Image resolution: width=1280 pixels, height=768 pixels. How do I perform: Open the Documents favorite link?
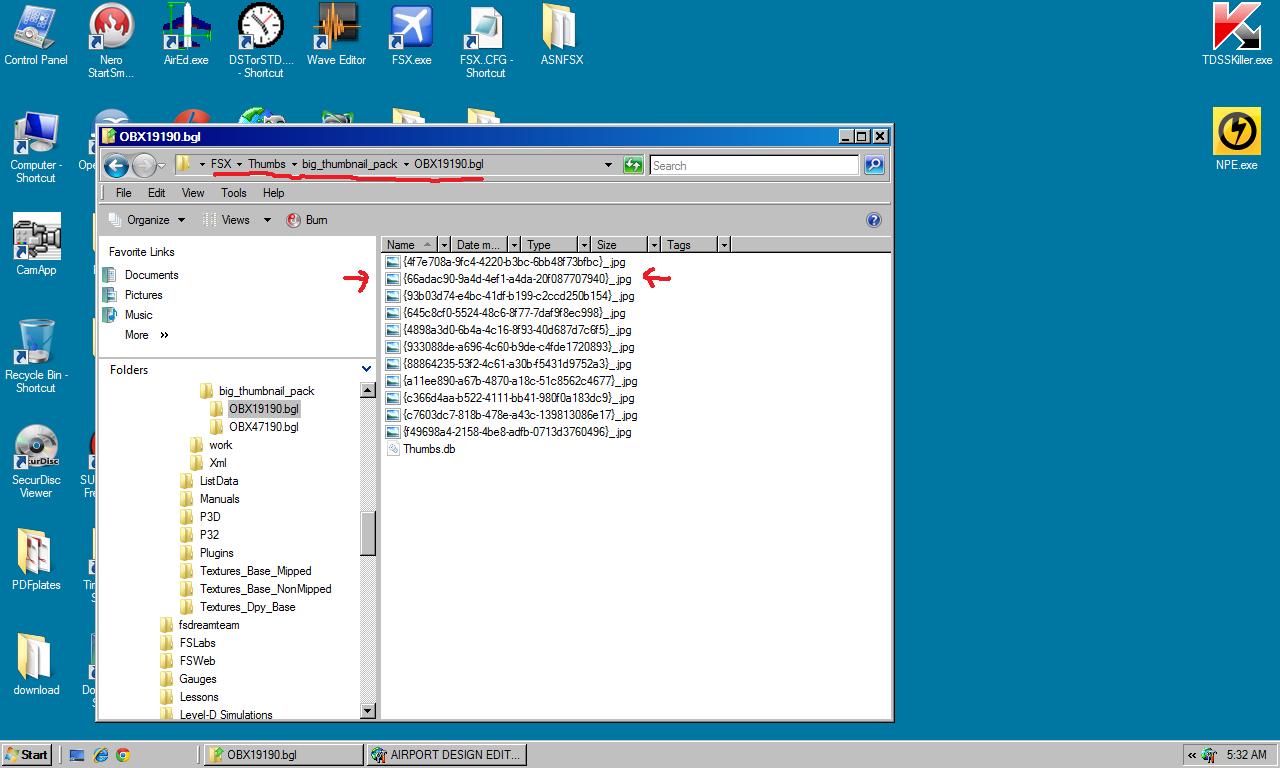[151, 275]
